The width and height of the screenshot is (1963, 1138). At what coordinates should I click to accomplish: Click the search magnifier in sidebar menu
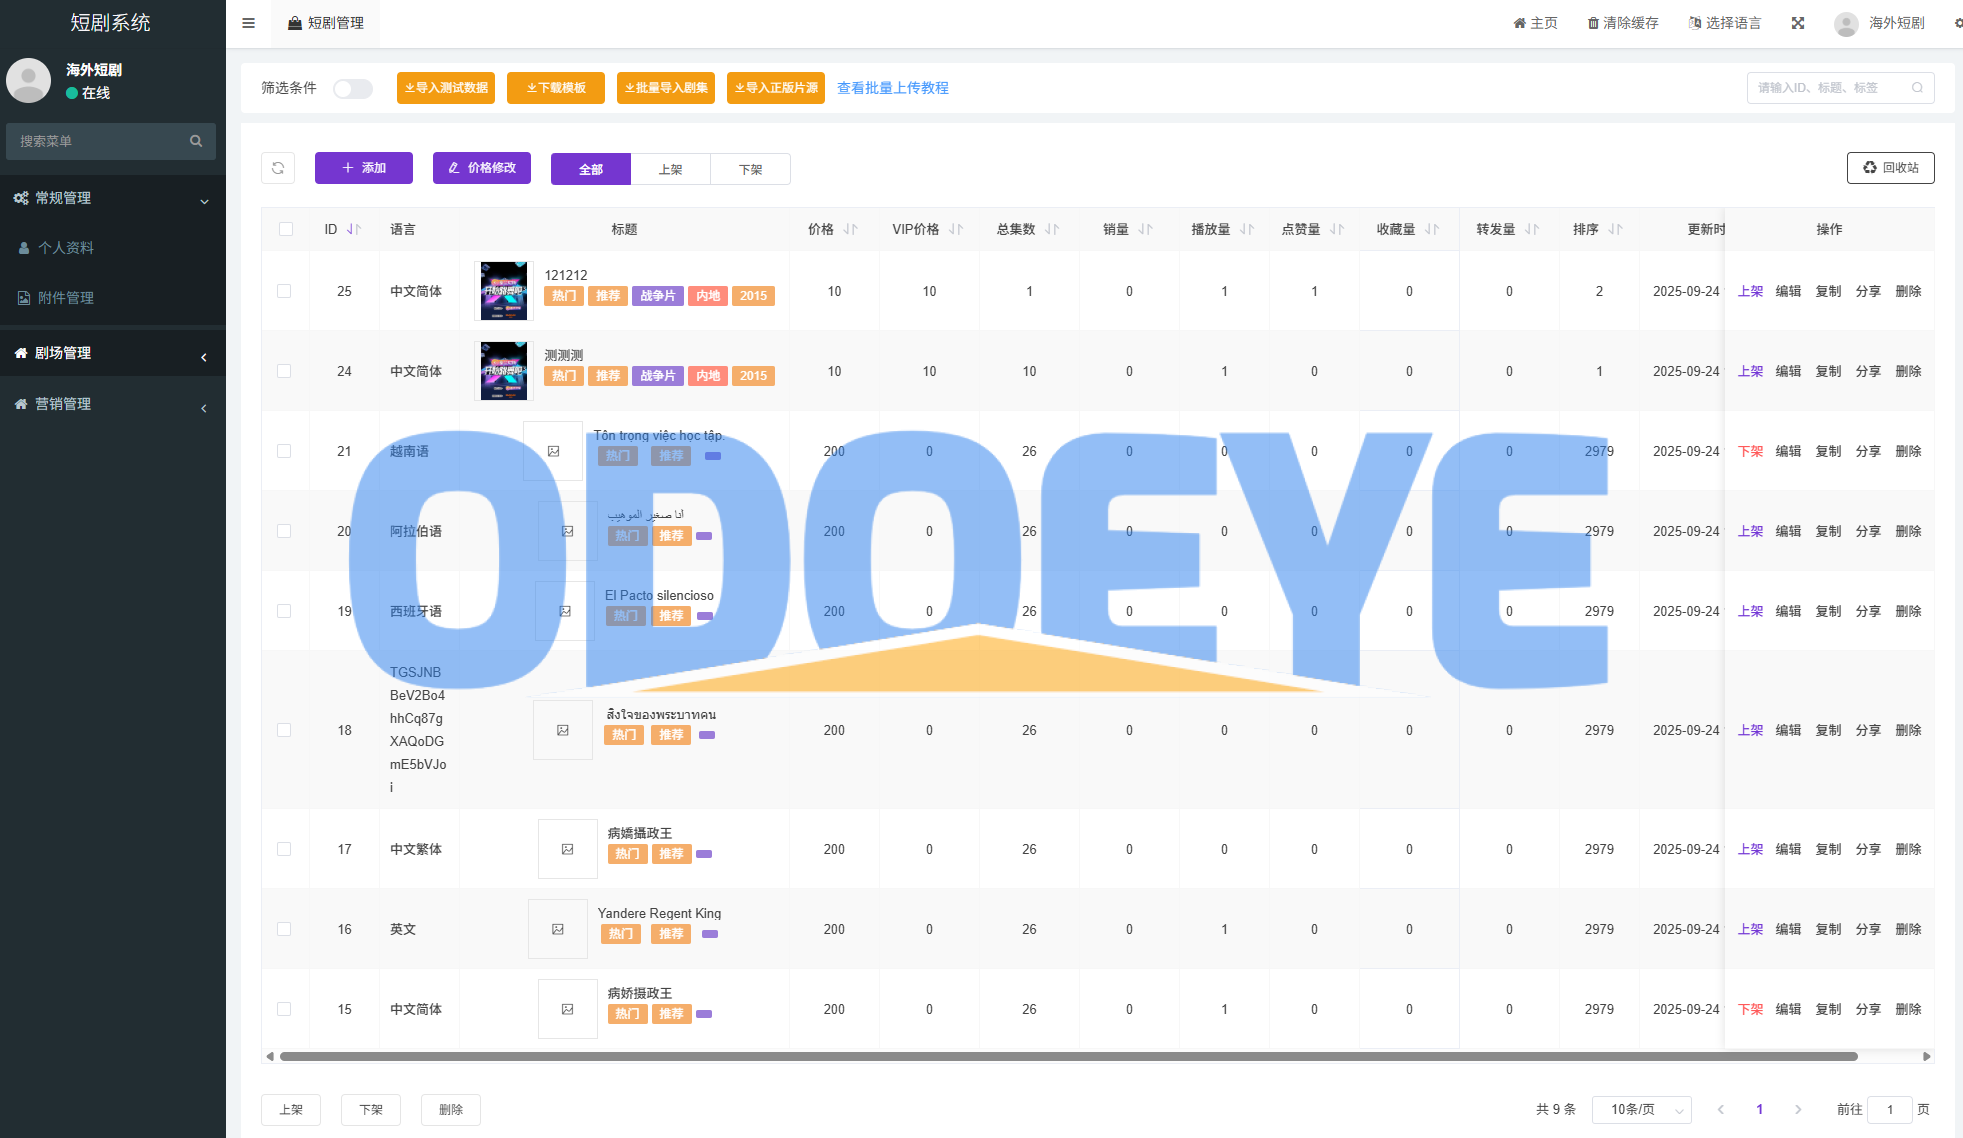196,141
